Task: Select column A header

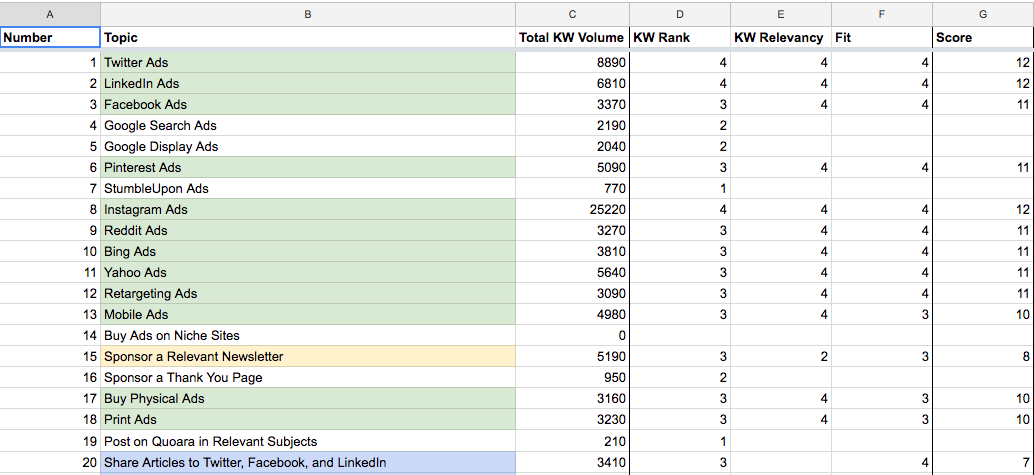Action: [50, 14]
